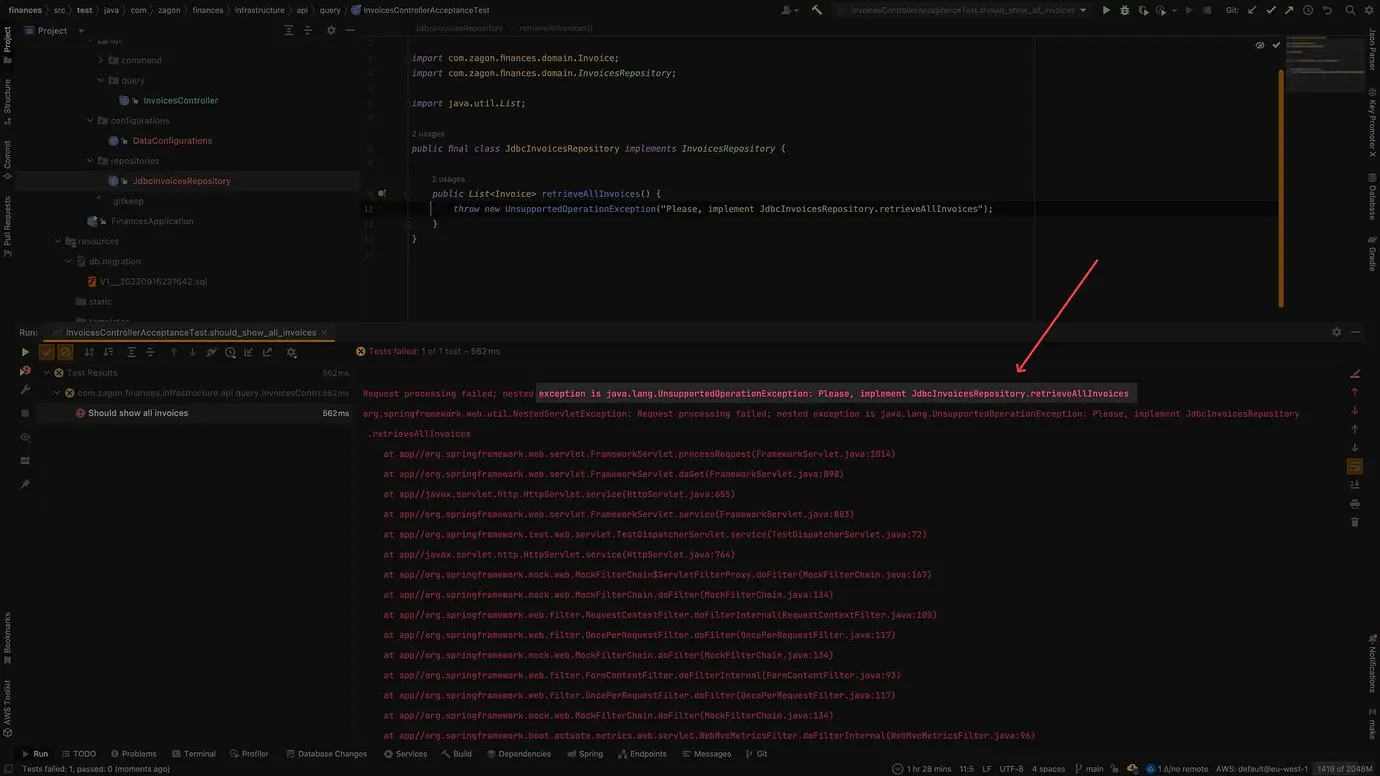Open the Git tool window tab
Screen dimensions: 1380x776
(756, 754)
